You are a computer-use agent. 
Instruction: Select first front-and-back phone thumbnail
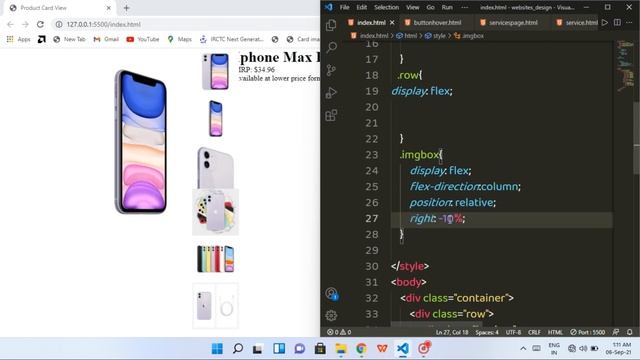(216, 71)
